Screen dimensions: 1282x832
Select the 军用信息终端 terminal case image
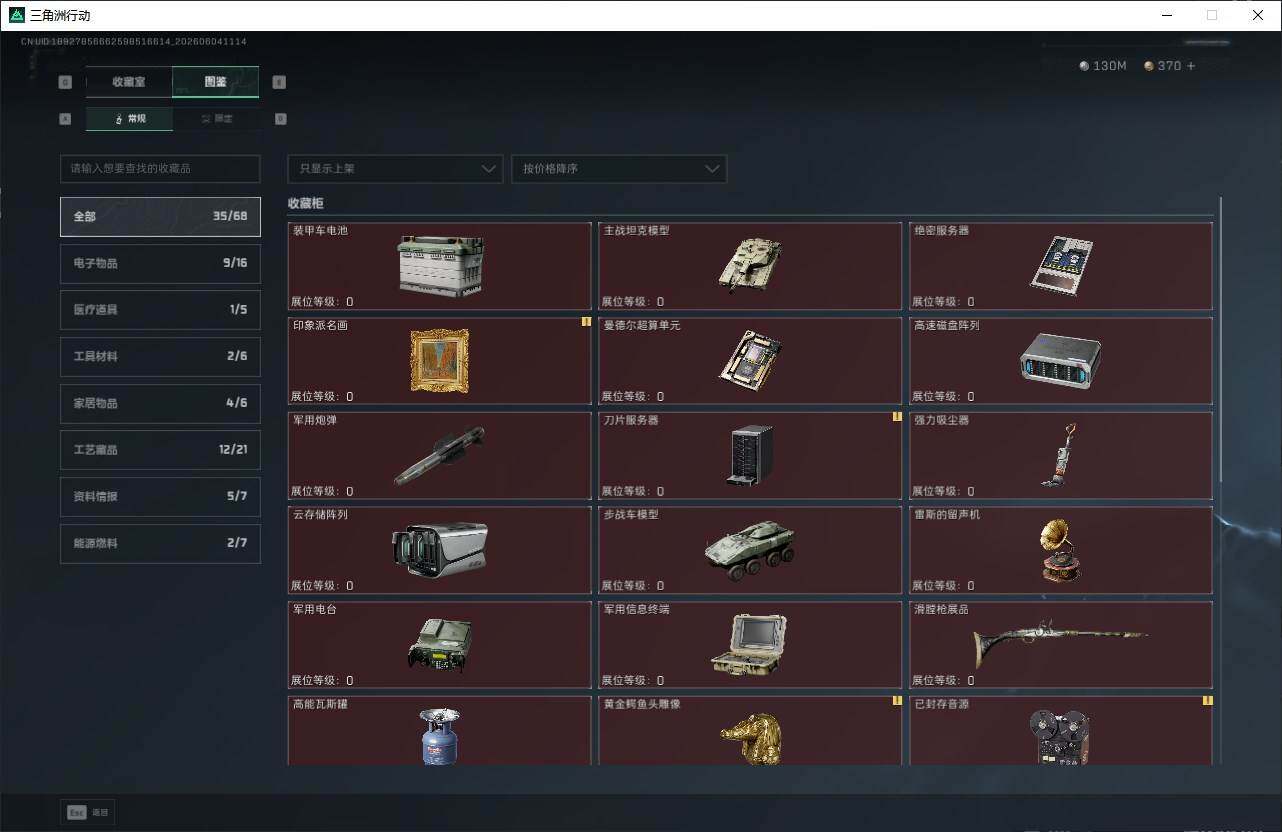coord(750,645)
